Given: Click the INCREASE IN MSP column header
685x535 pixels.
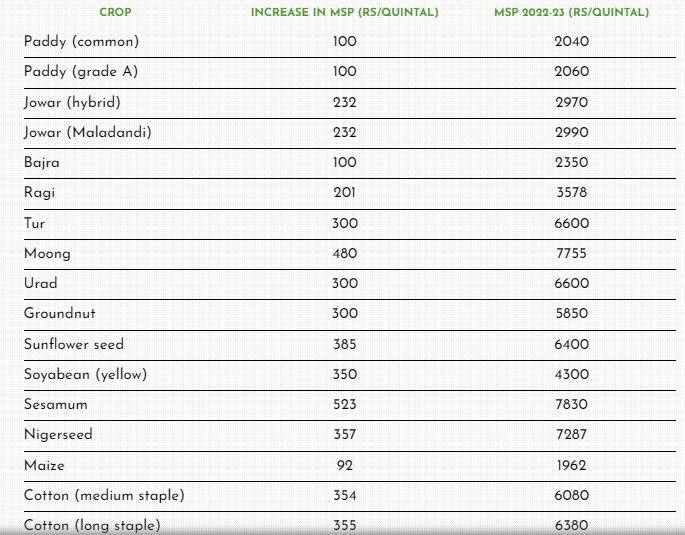Looking at the screenshot, I should click(x=344, y=13).
